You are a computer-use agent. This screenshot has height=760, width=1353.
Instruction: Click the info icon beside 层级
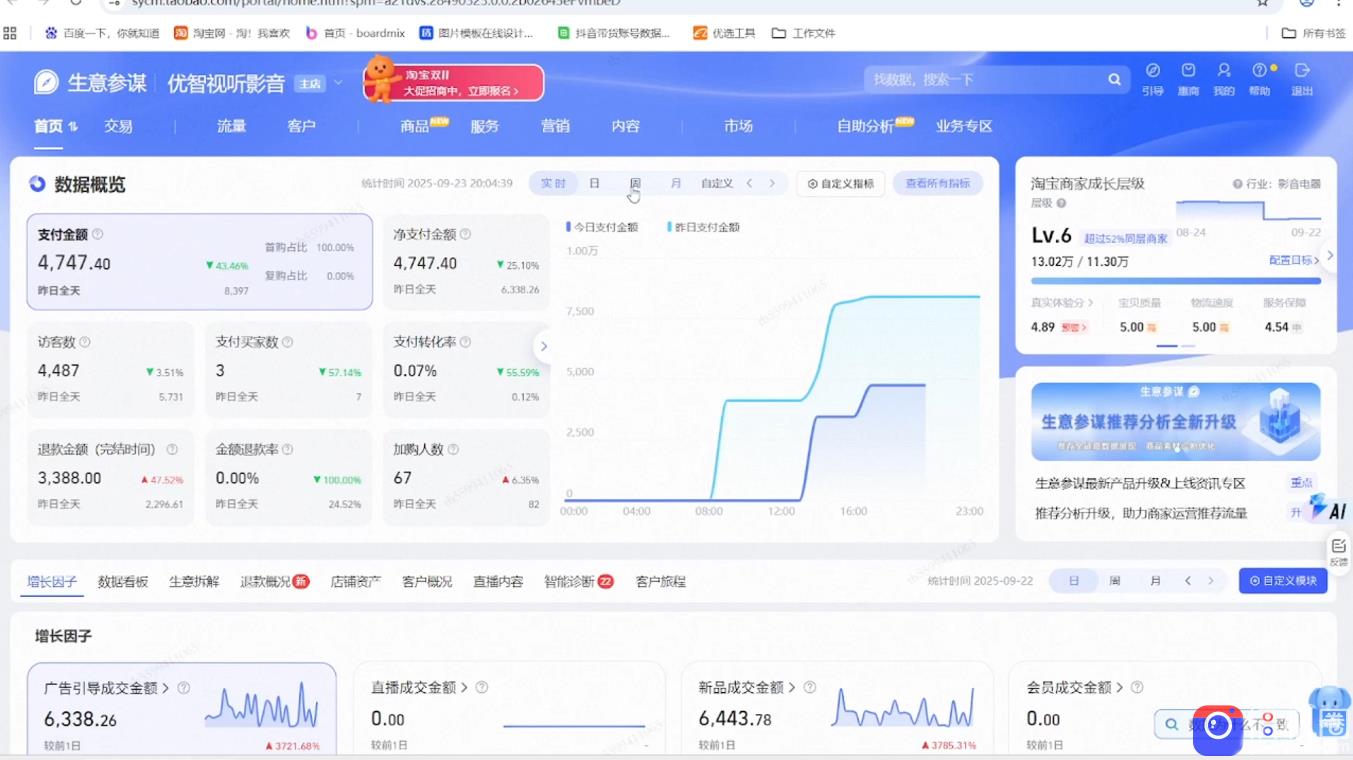click(x=1061, y=203)
